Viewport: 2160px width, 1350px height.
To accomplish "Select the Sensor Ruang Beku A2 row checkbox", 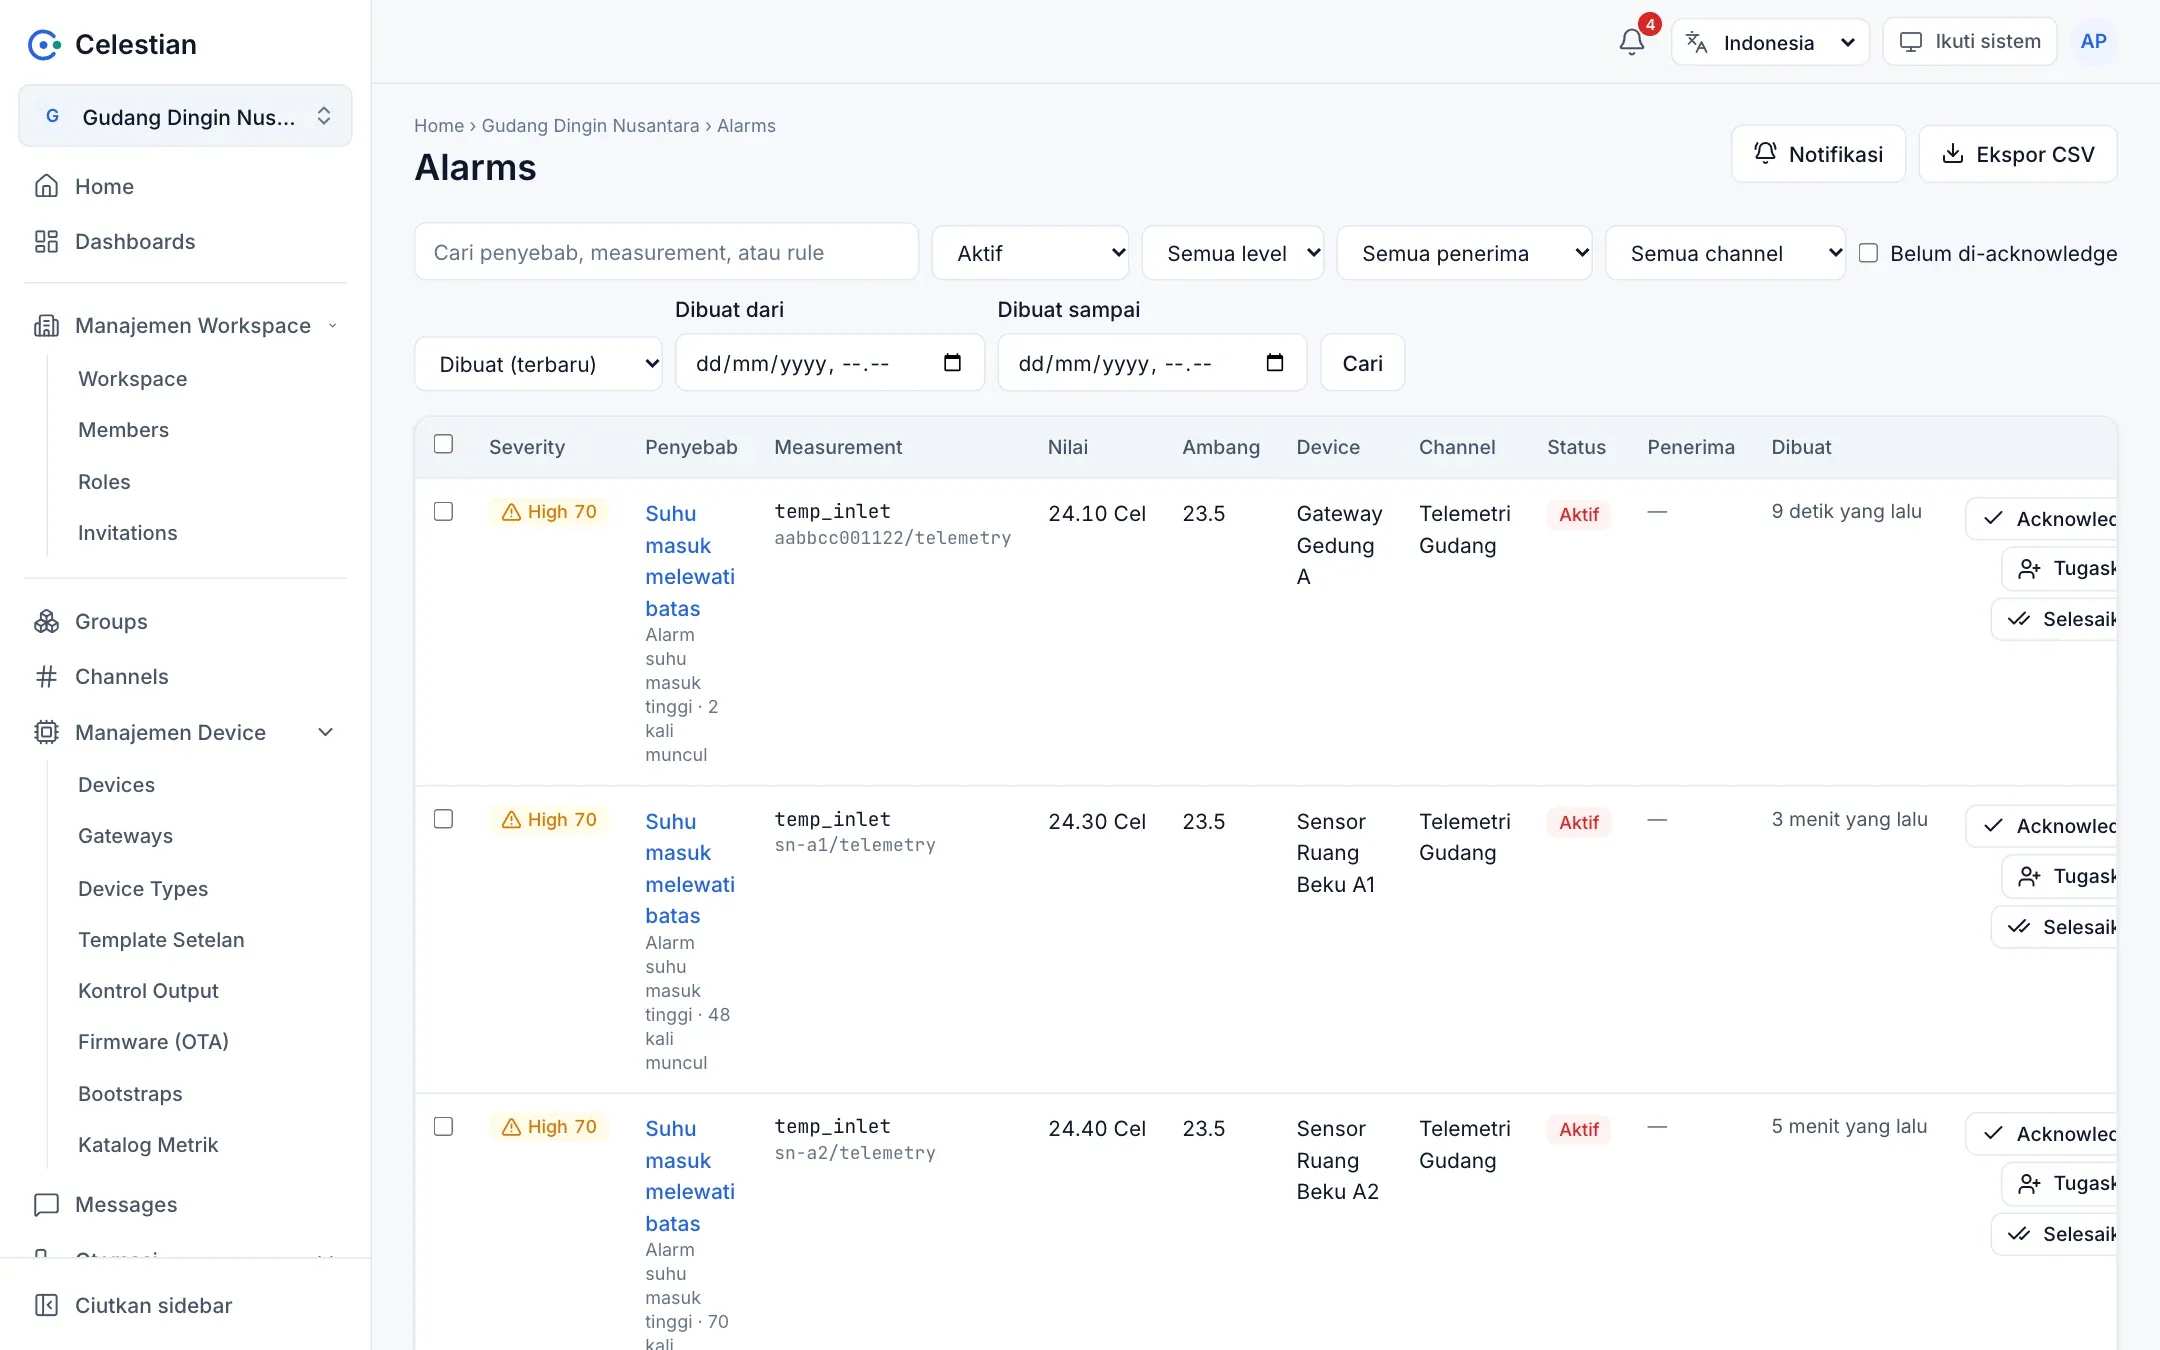I will [443, 1126].
